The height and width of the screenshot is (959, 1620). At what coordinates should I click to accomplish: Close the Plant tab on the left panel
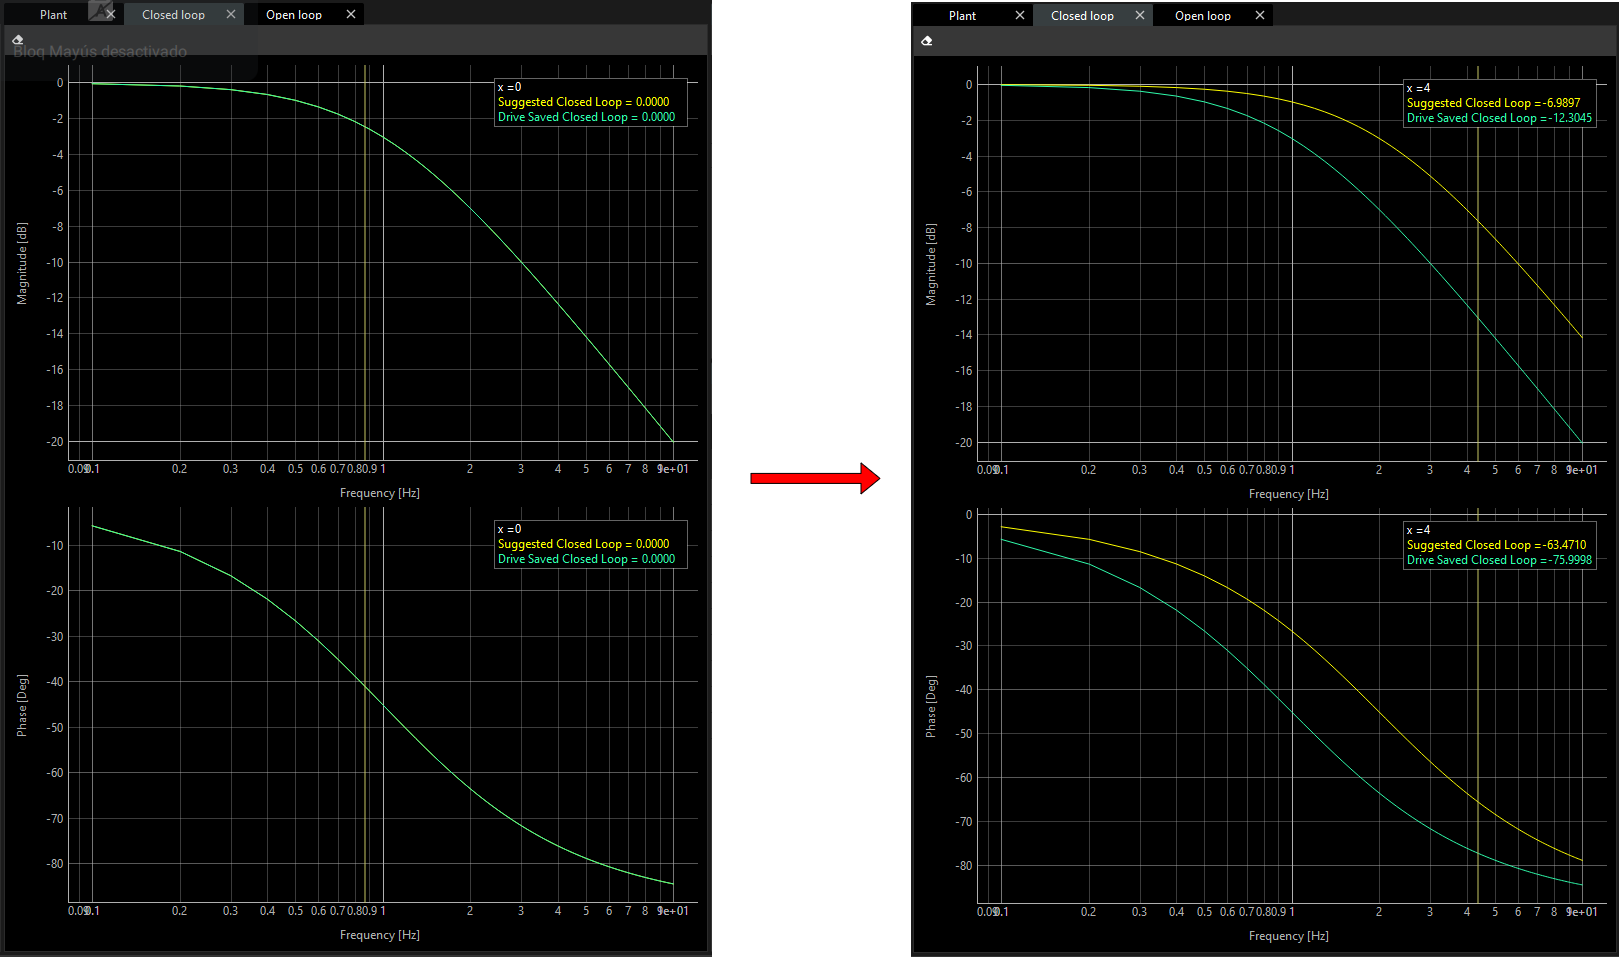pos(110,14)
